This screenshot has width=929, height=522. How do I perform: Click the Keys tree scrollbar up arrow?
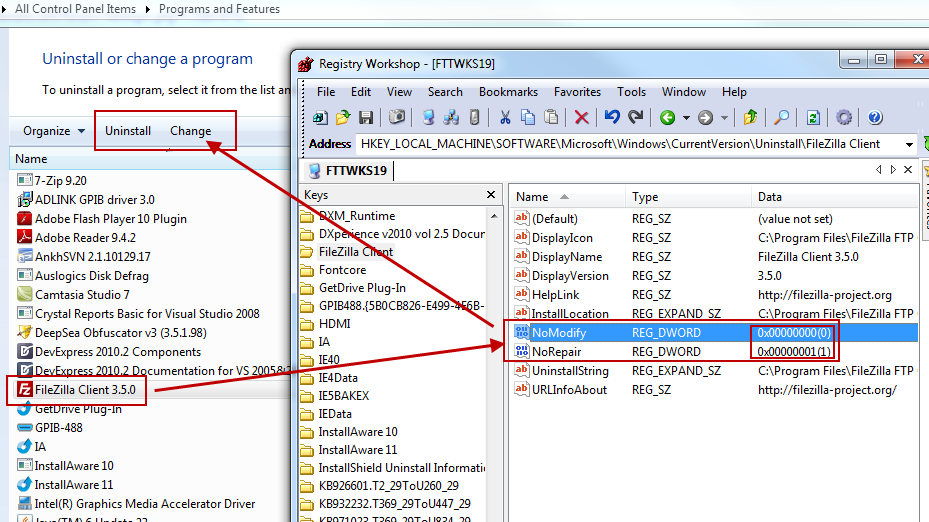[494, 216]
